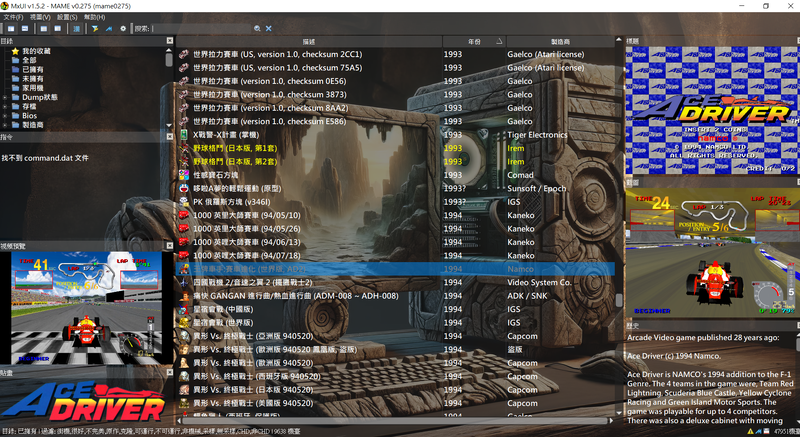Click icon of 四國戰機 2/音速之翼 2 row
The image size is (800, 437).
pos(184,282)
